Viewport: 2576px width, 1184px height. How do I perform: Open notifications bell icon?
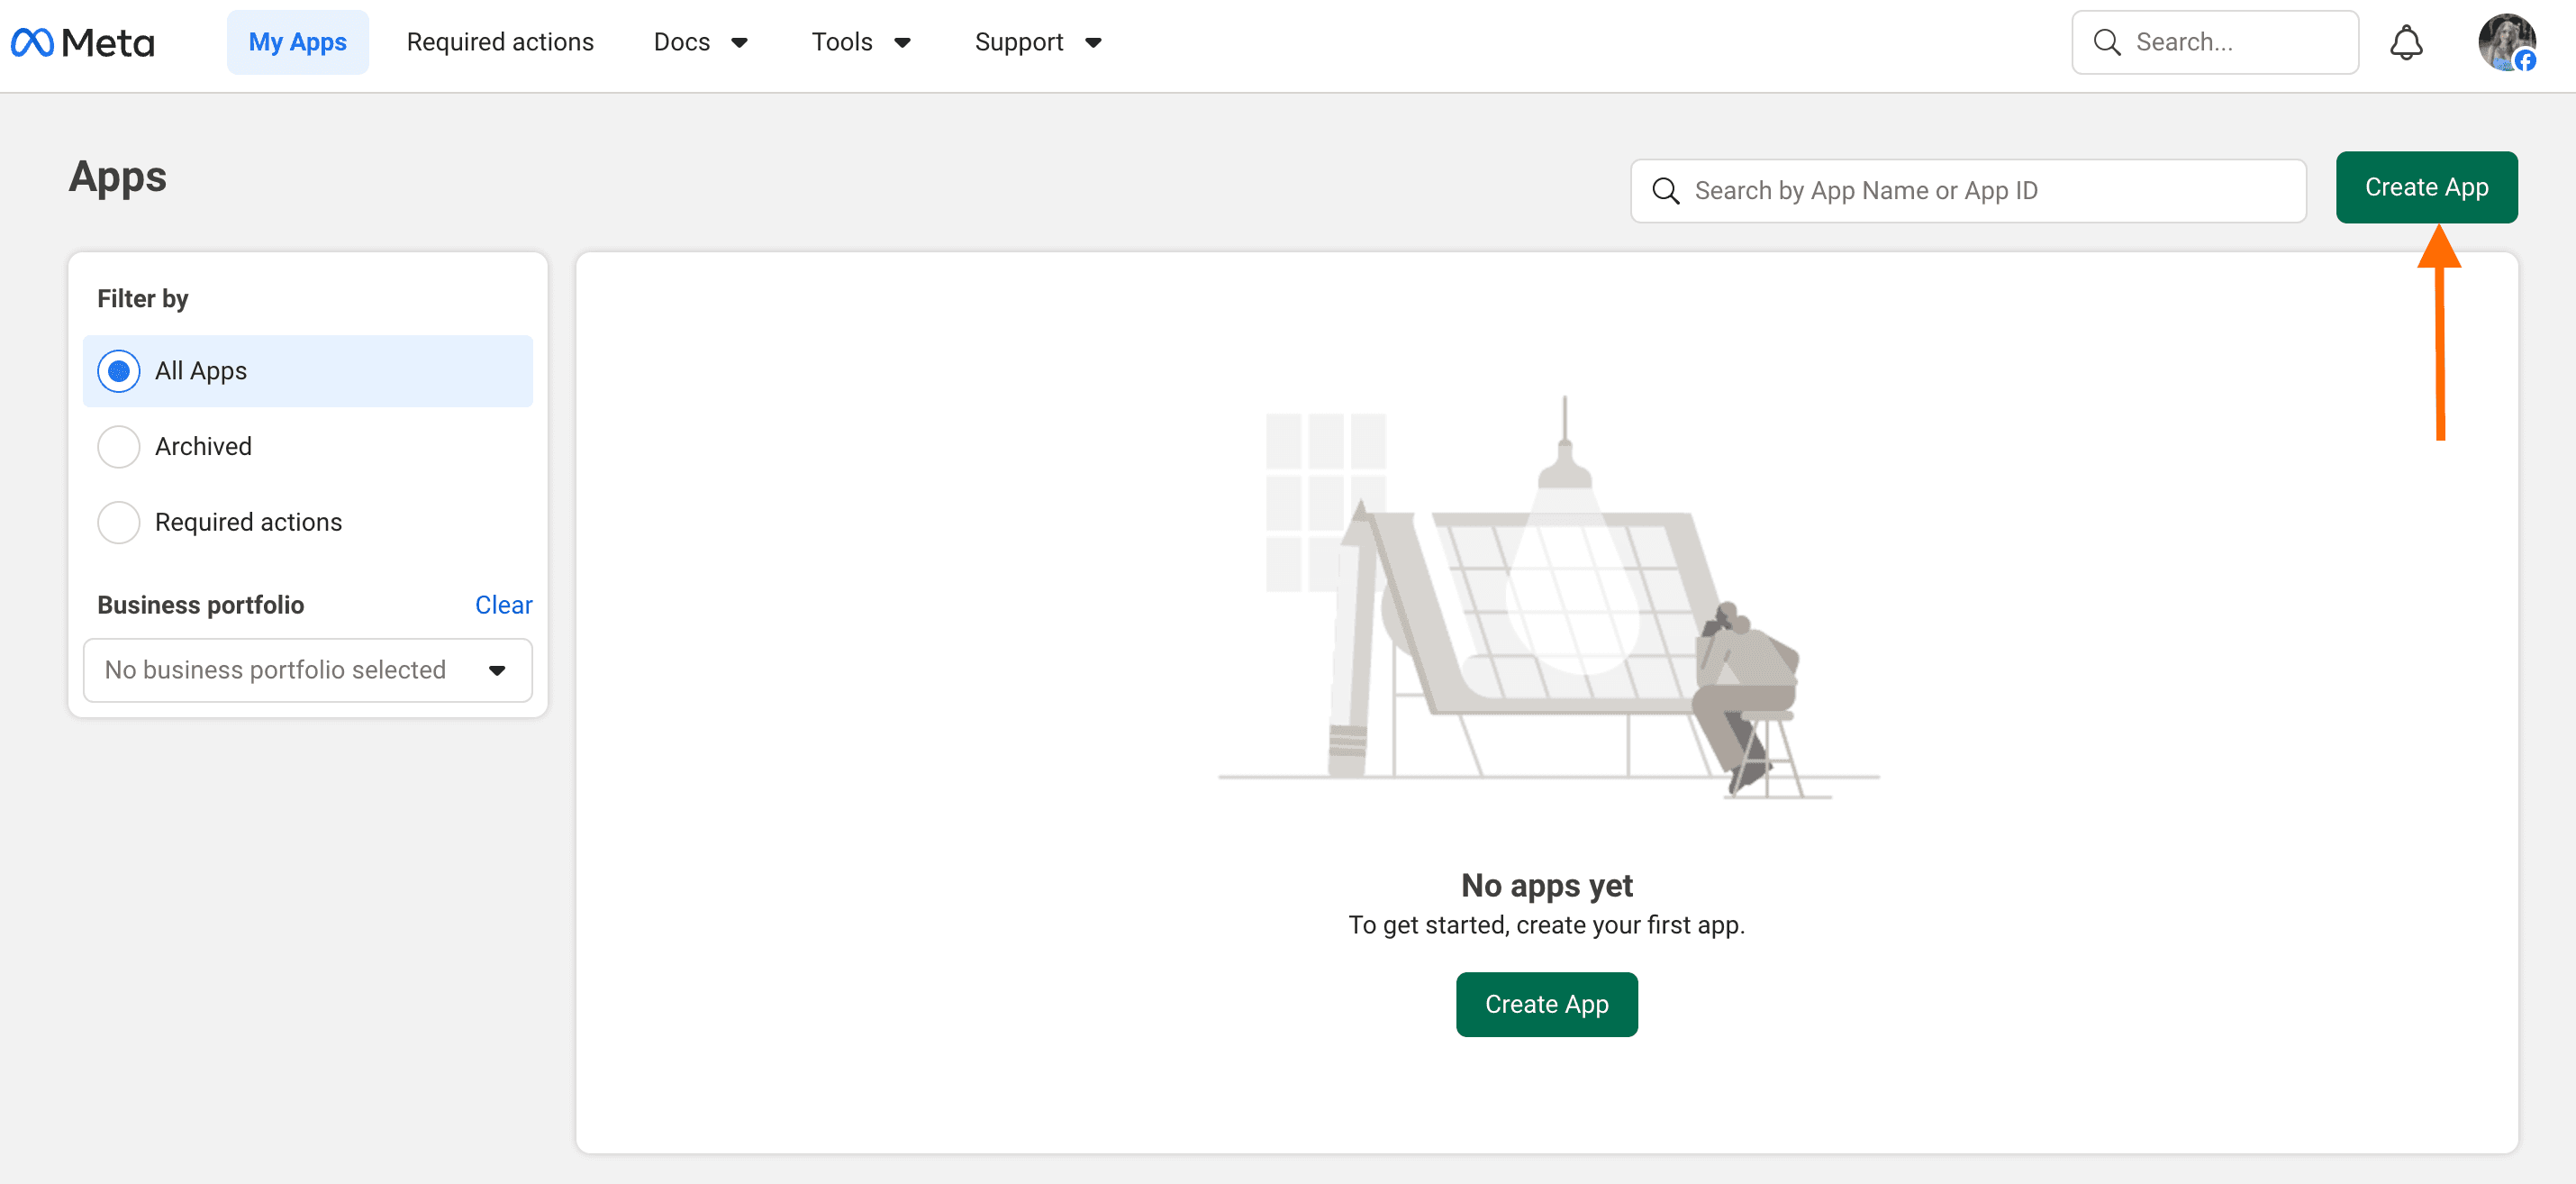click(2405, 42)
